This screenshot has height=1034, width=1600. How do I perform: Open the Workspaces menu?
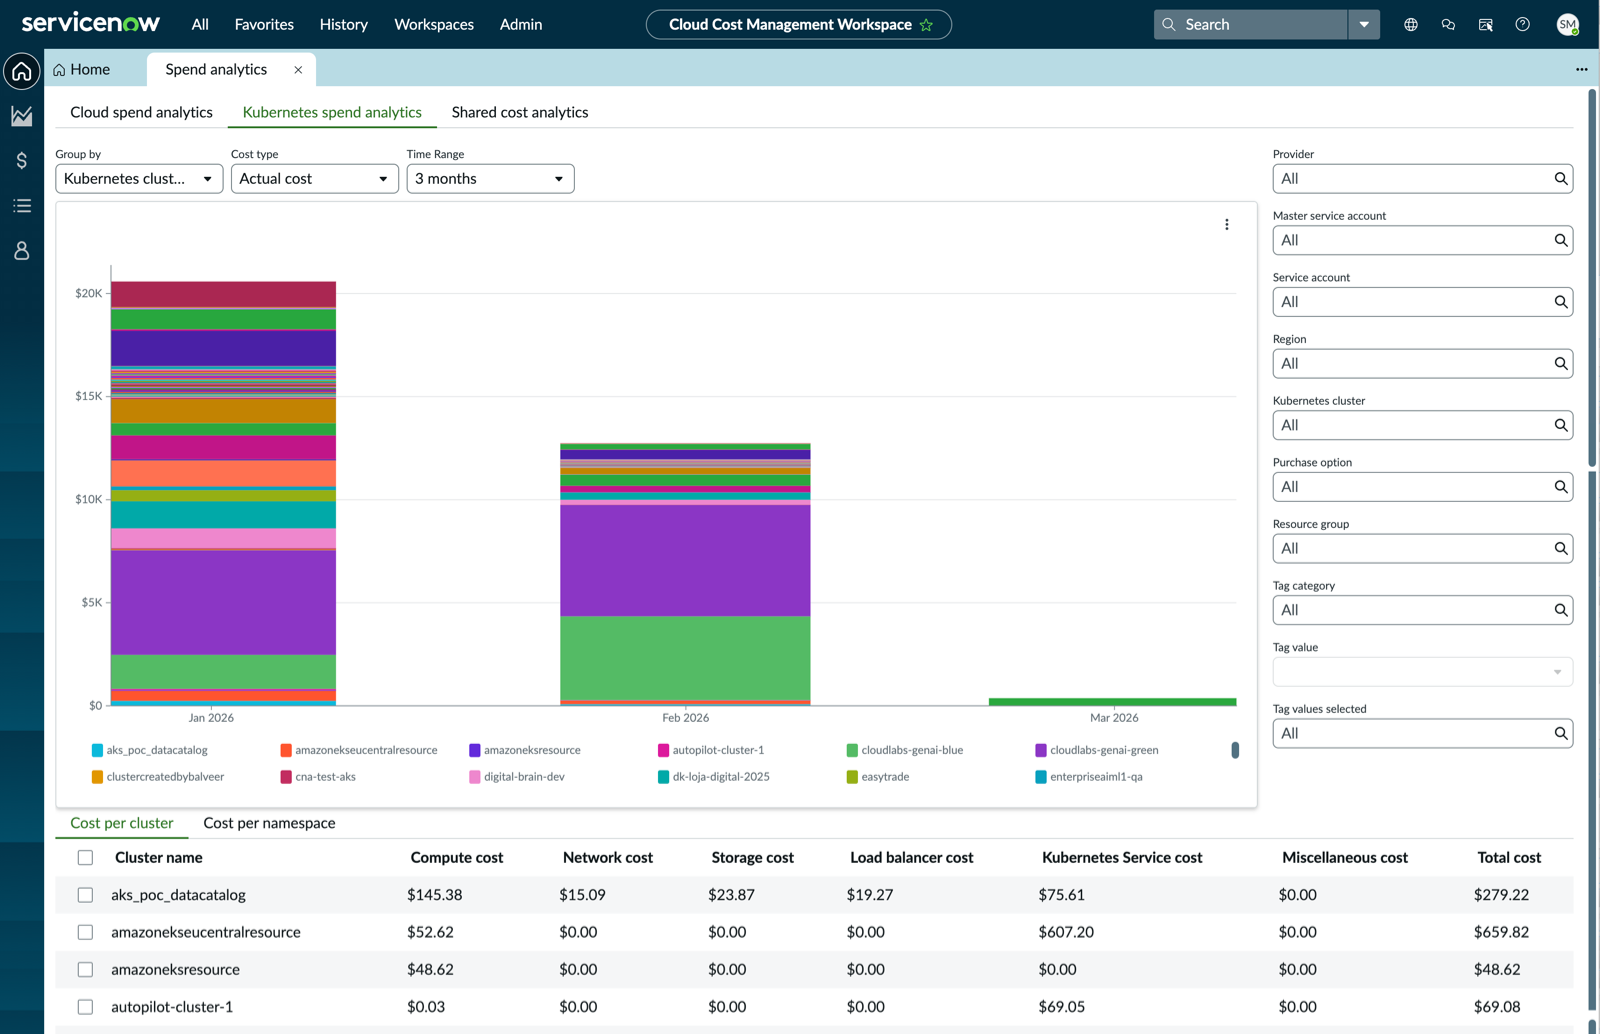(434, 25)
